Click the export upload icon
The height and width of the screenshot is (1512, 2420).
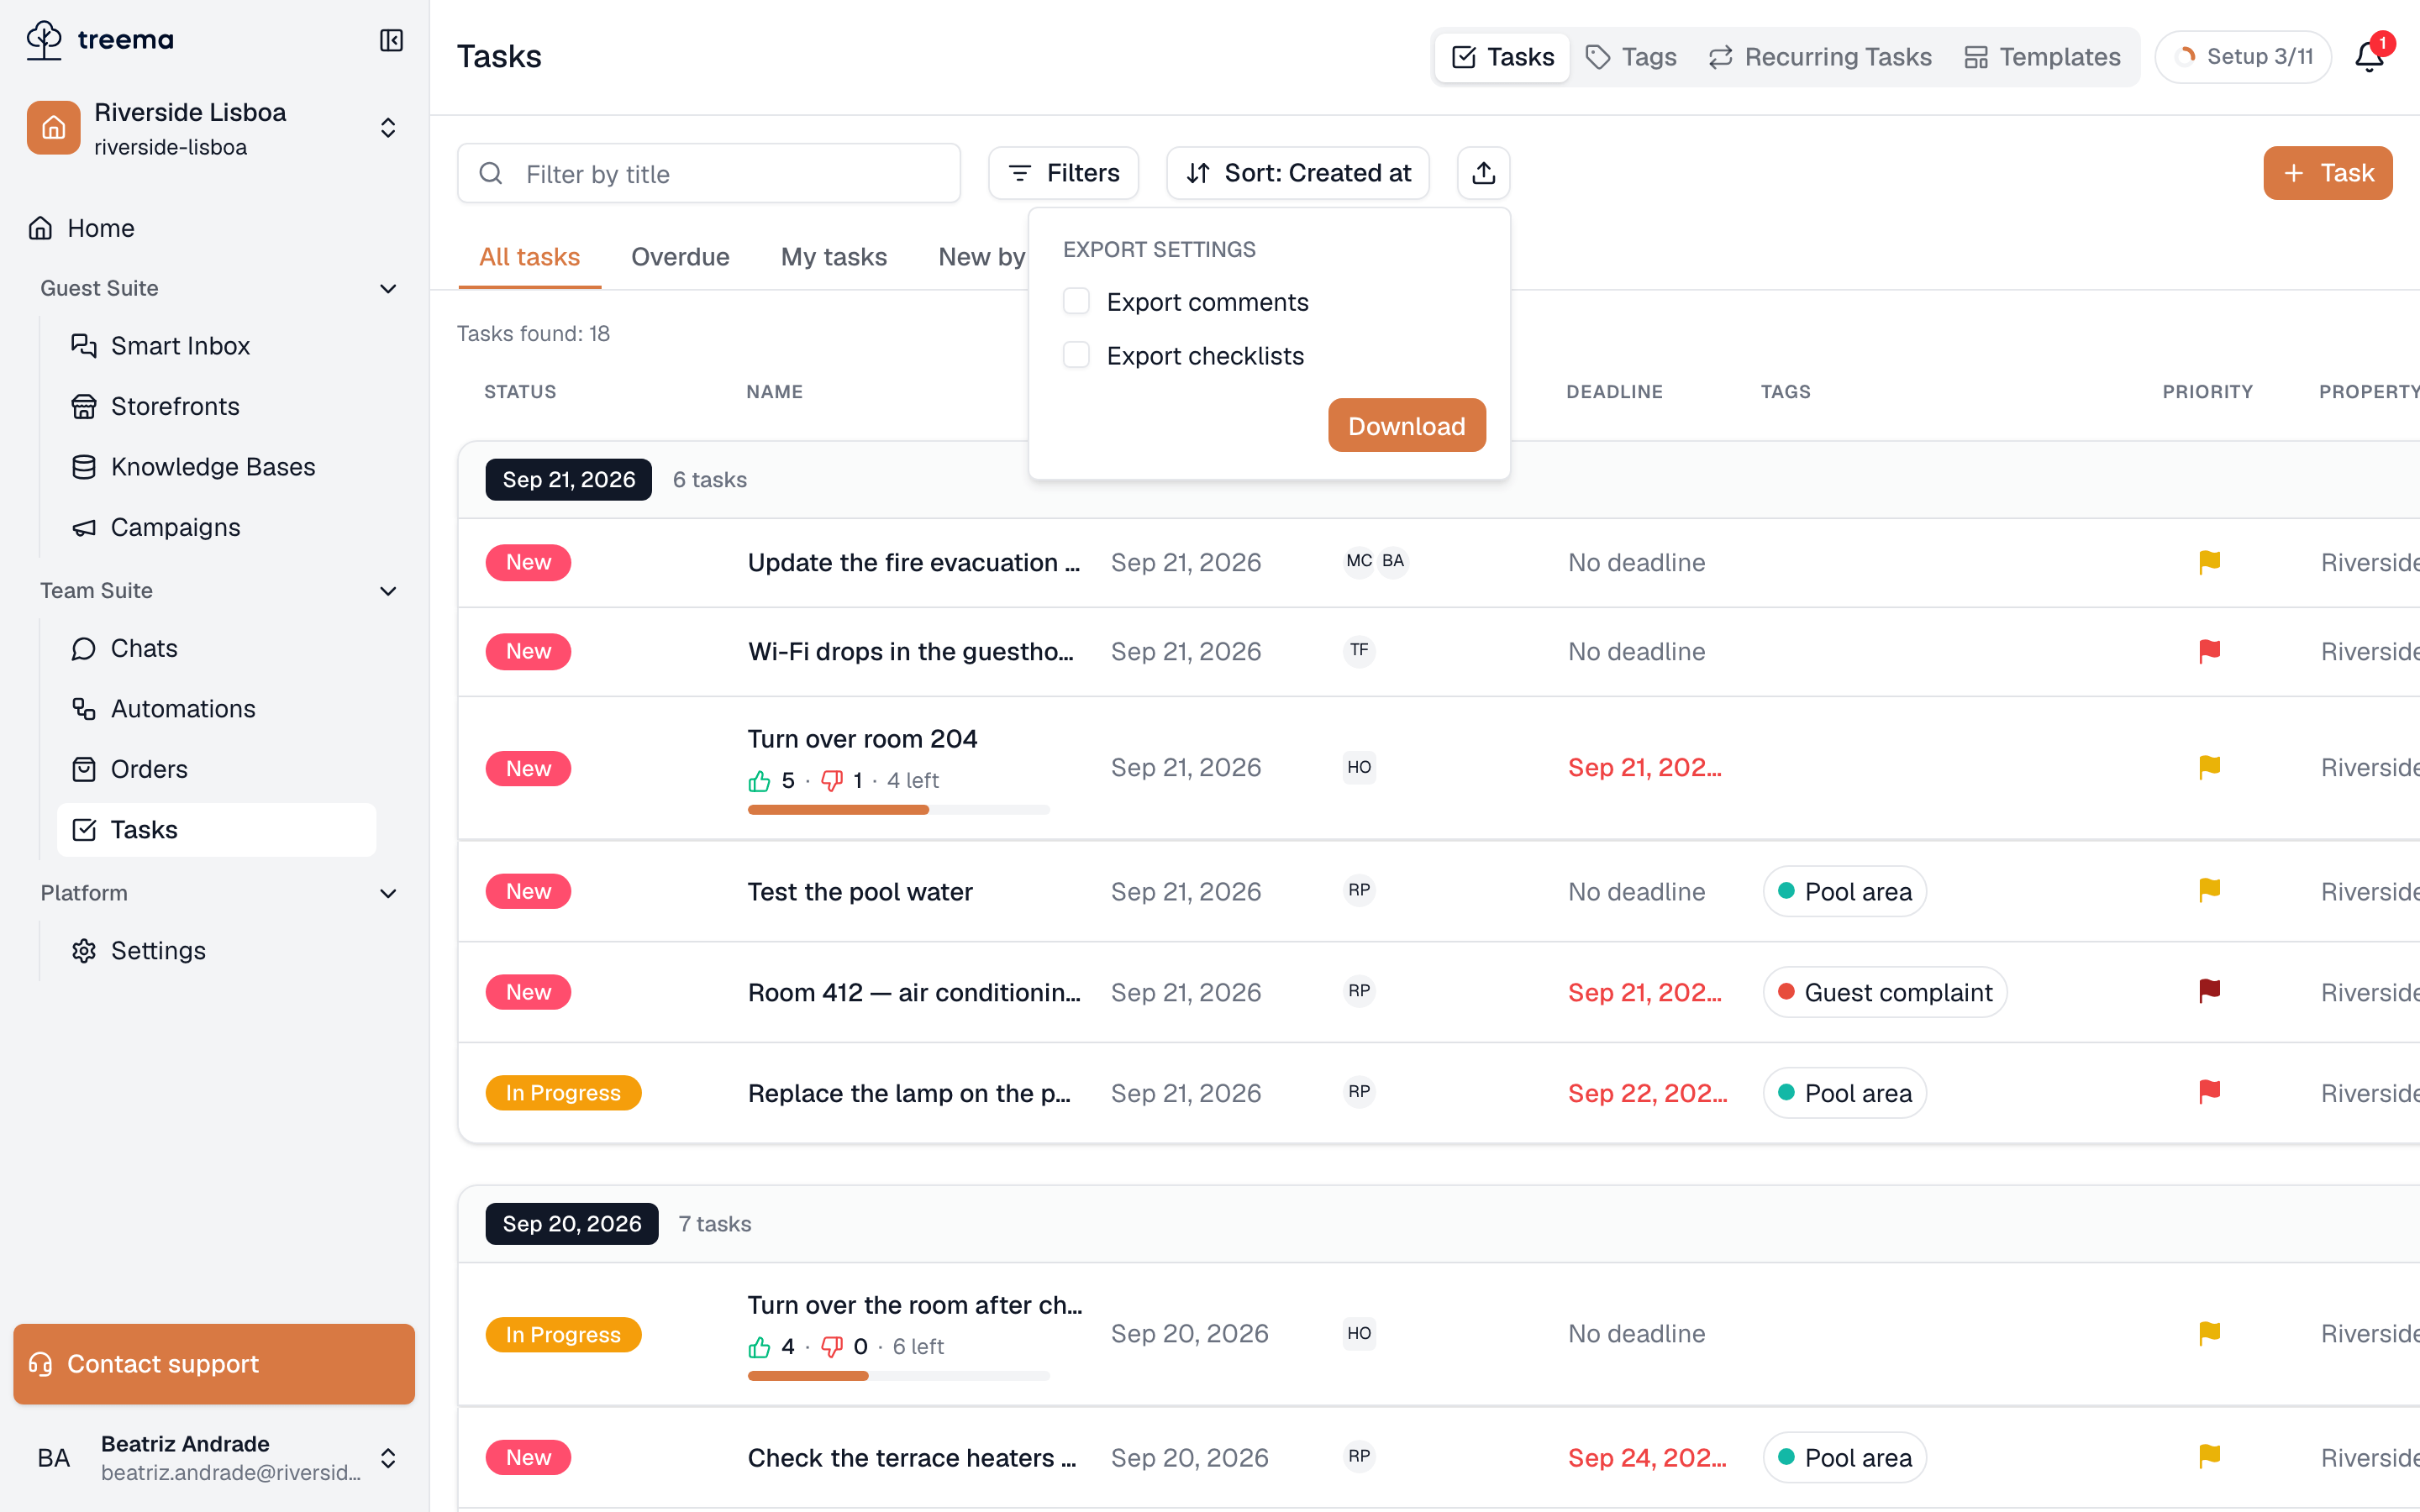1483,173
